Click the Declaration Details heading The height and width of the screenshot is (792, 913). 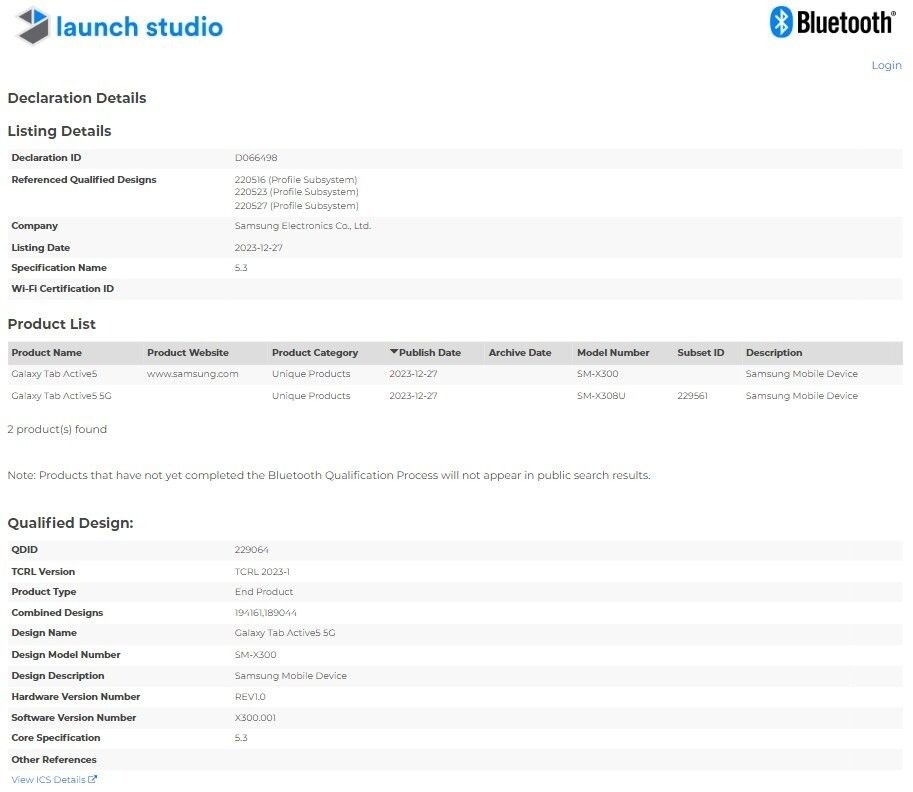pyautogui.click(x=76, y=98)
